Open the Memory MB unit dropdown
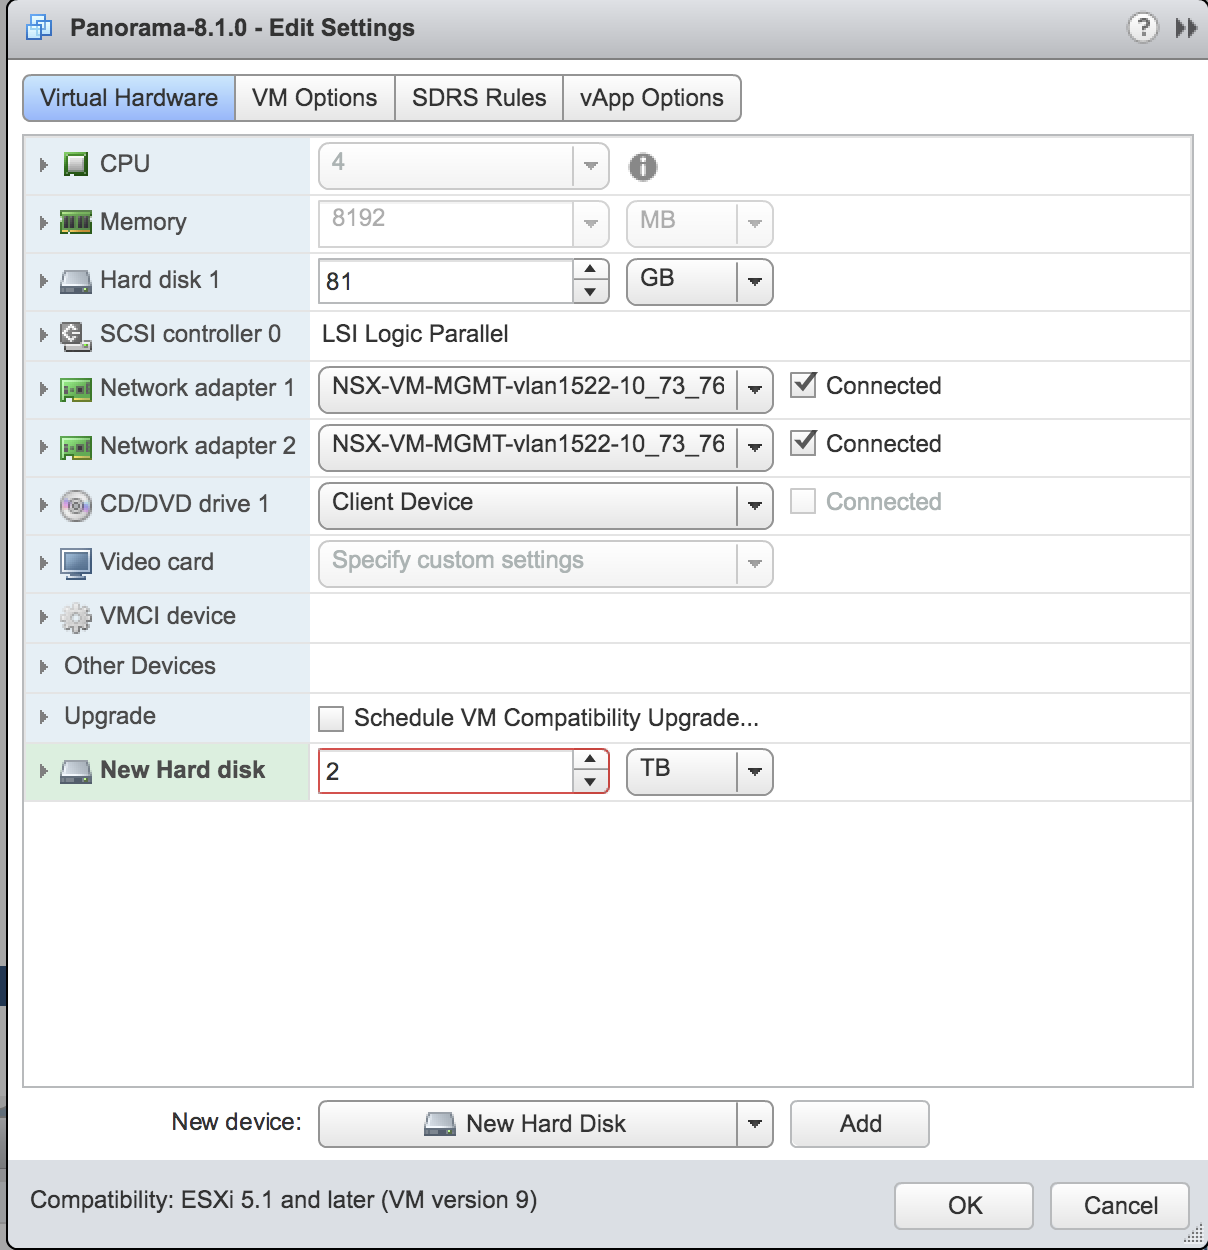 coord(700,223)
